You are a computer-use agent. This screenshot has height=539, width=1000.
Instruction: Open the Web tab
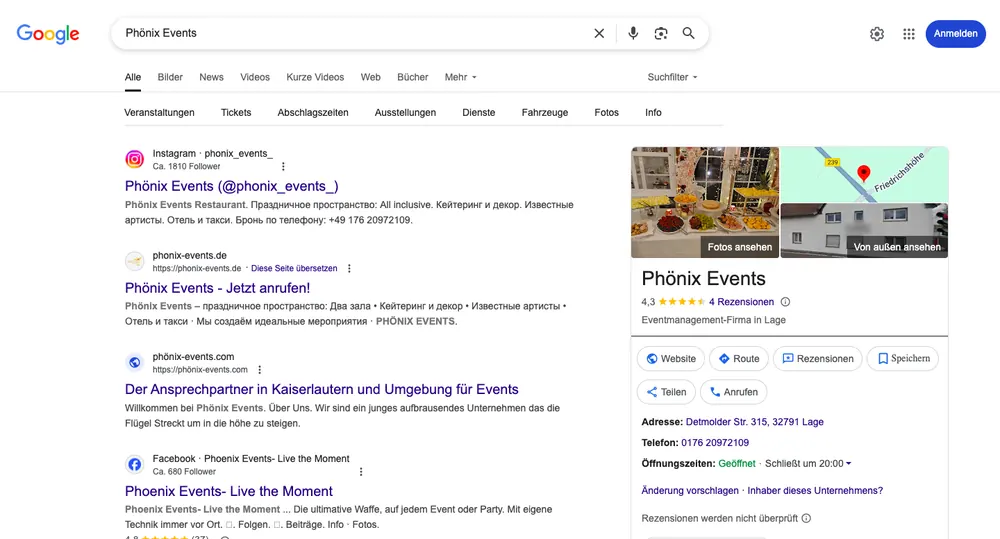point(371,77)
